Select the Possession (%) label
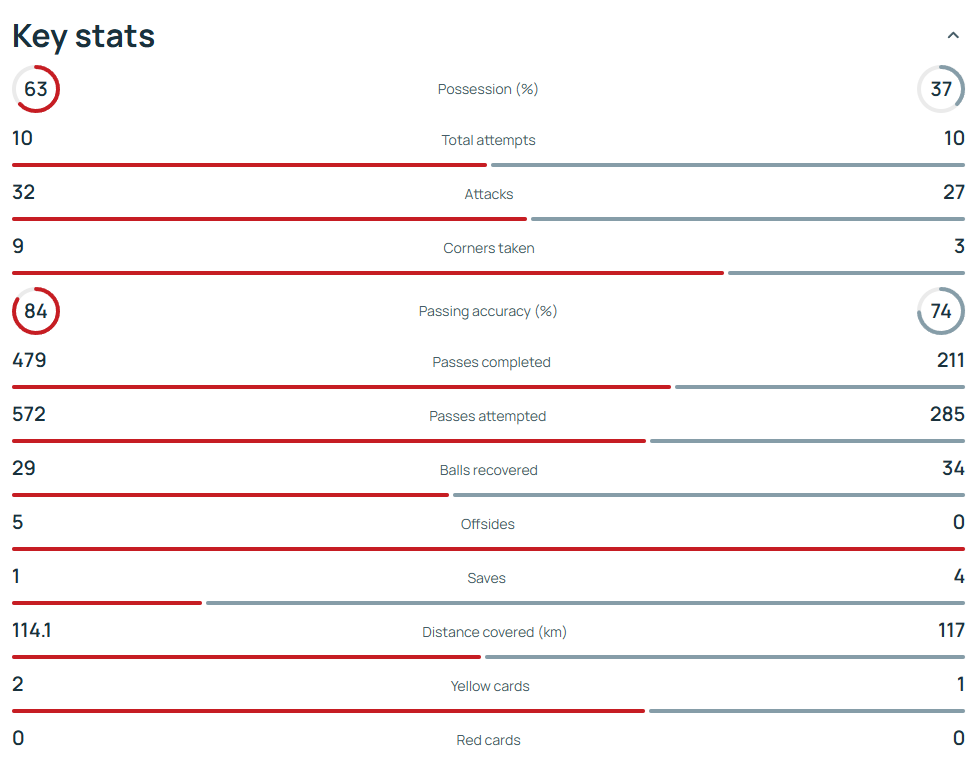Viewport: 969px width, 761px height. click(x=488, y=89)
